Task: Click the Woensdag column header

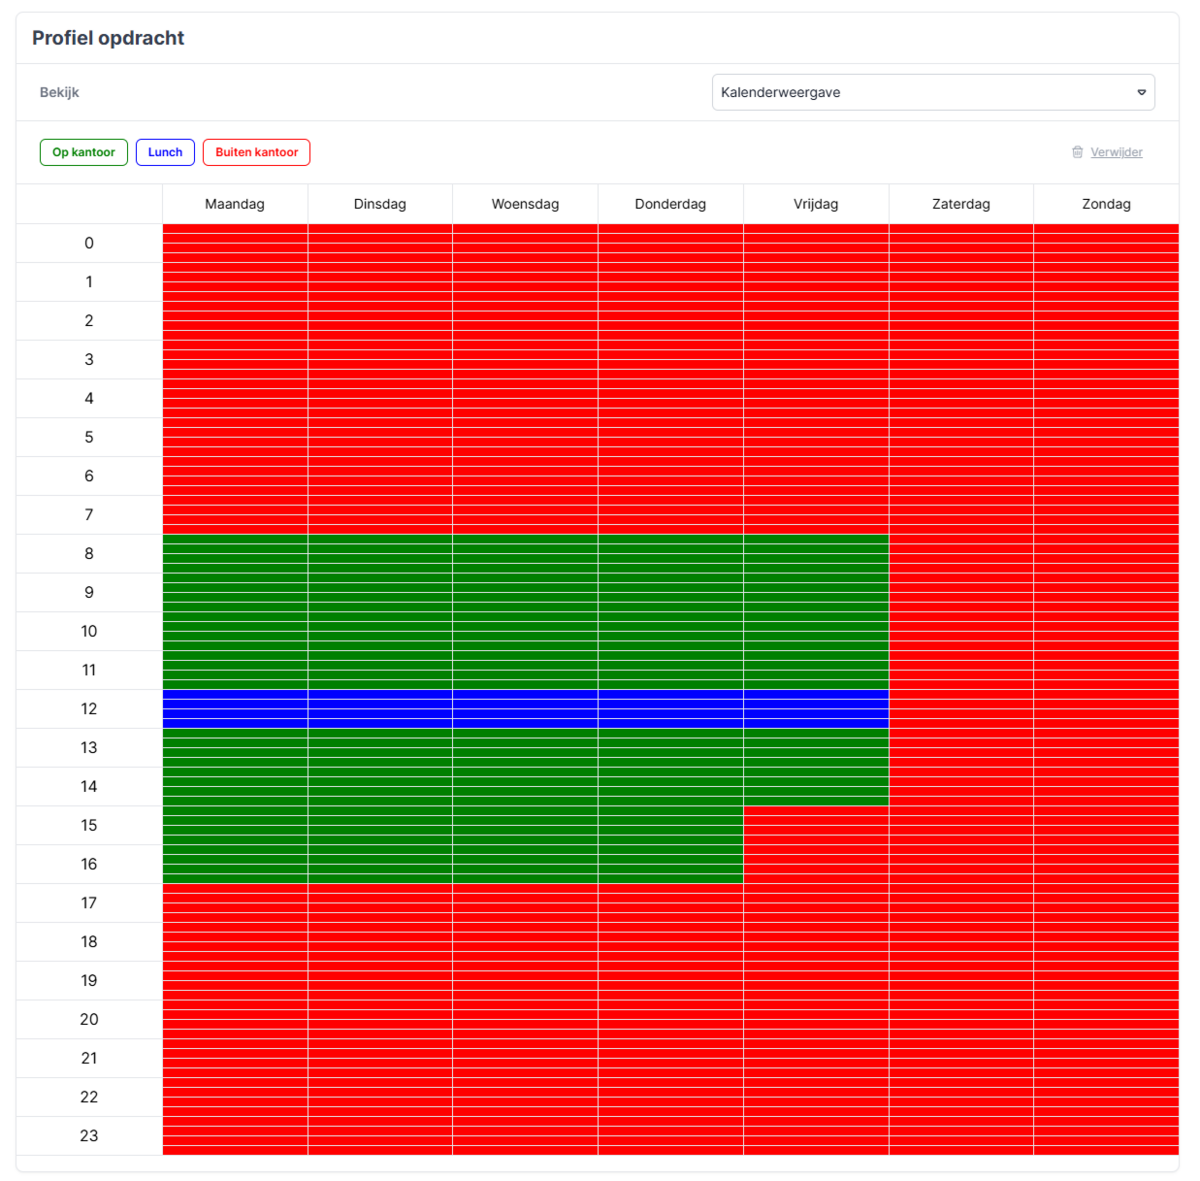Action: [x=525, y=204]
